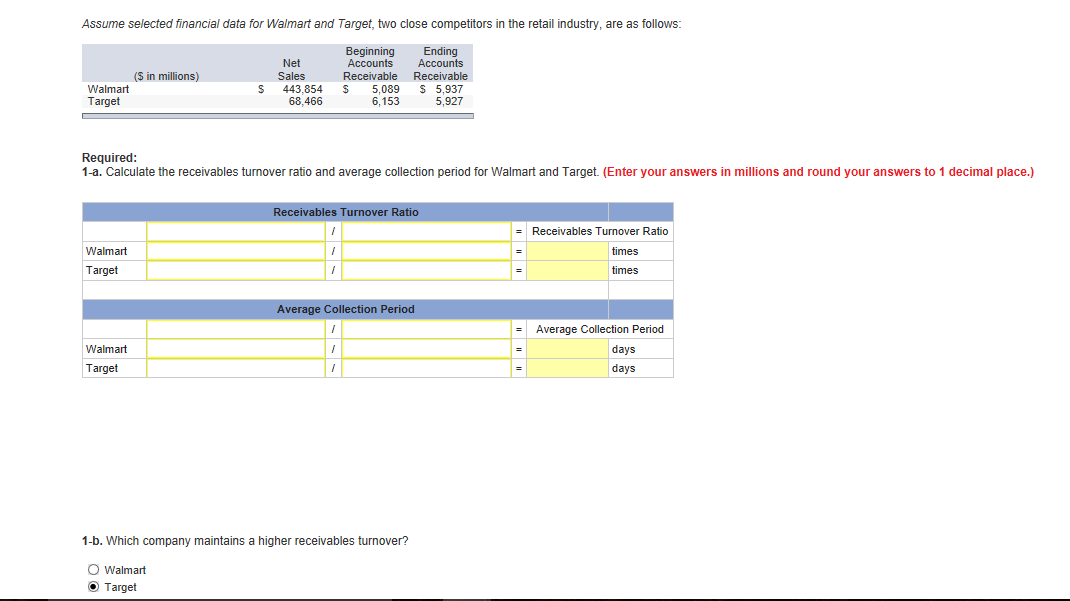Click Target's collection period denominator input field
This screenshot has width=1070, height=601.
click(425, 367)
